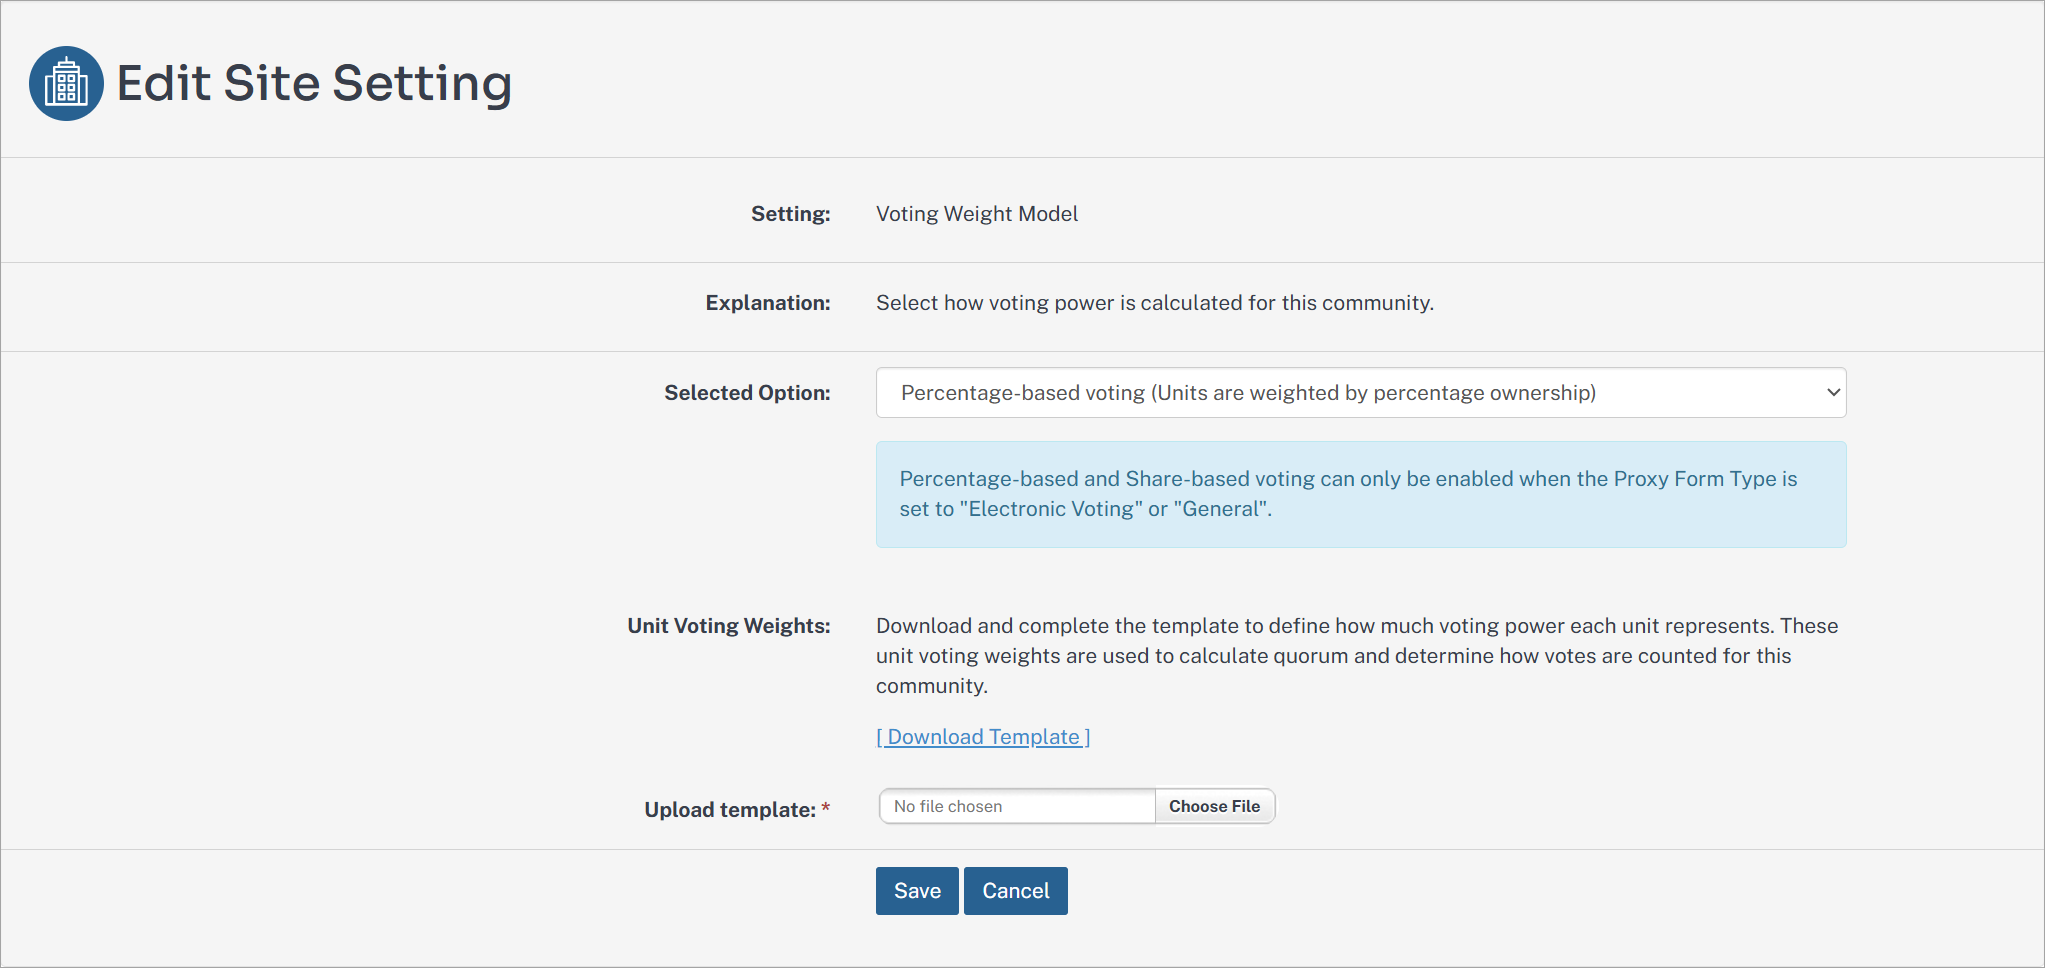Click the 'Download and complete the template' description
The height and width of the screenshot is (968, 2045).
tap(1357, 656)
